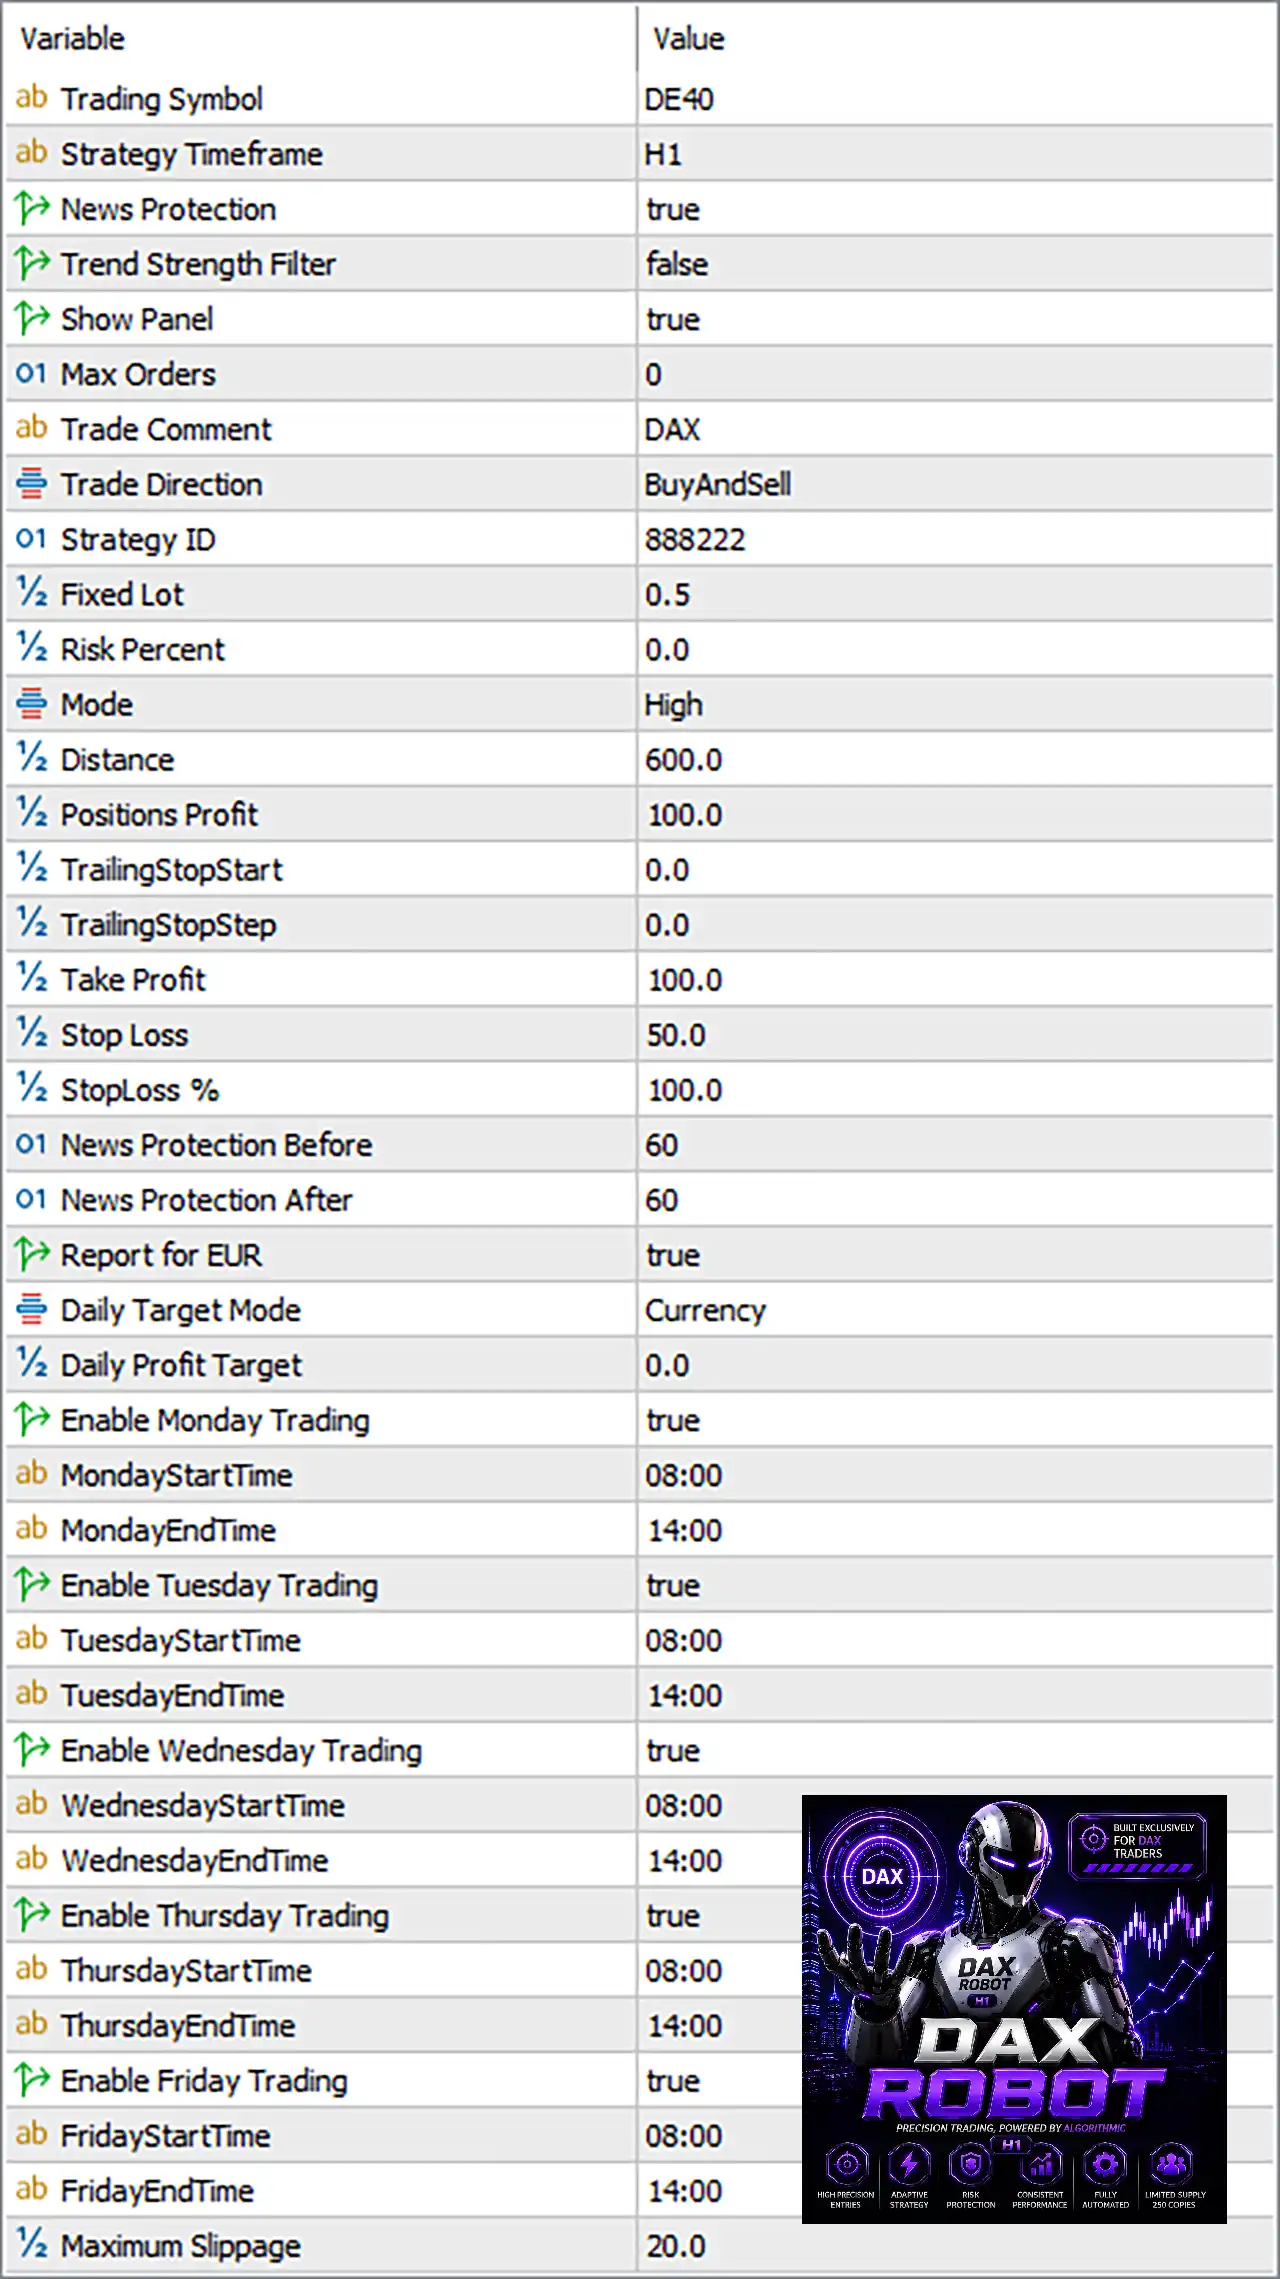Toggle the Trend Strength Filter false value
This screenshot has width=1280, height=2279.
[x=955, y=264]
